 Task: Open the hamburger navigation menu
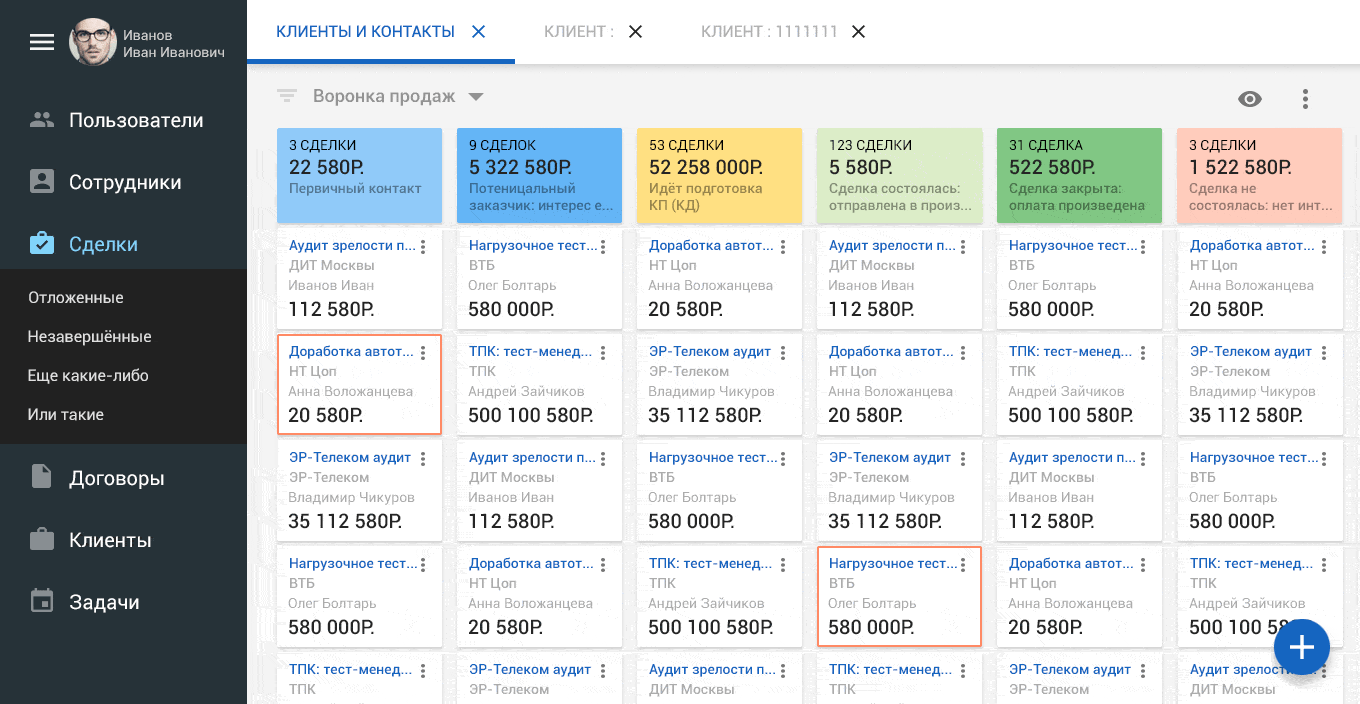pyautogui.click(x=42, y=42)
